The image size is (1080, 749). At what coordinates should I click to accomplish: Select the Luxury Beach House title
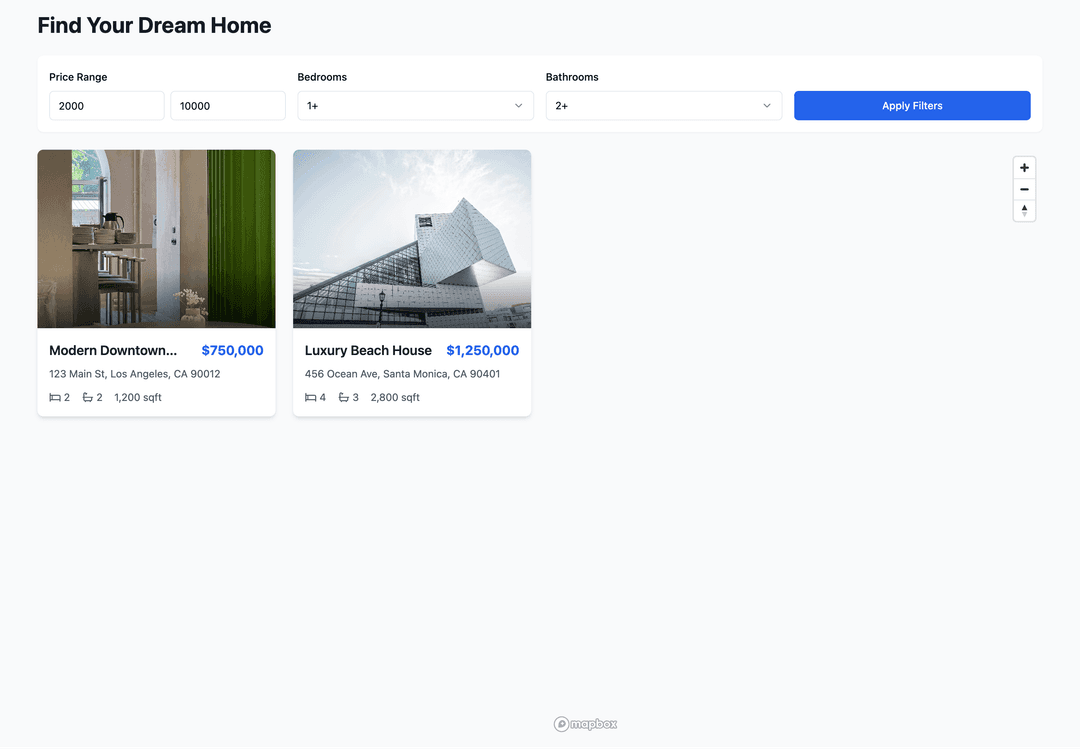tap(368, 350)
